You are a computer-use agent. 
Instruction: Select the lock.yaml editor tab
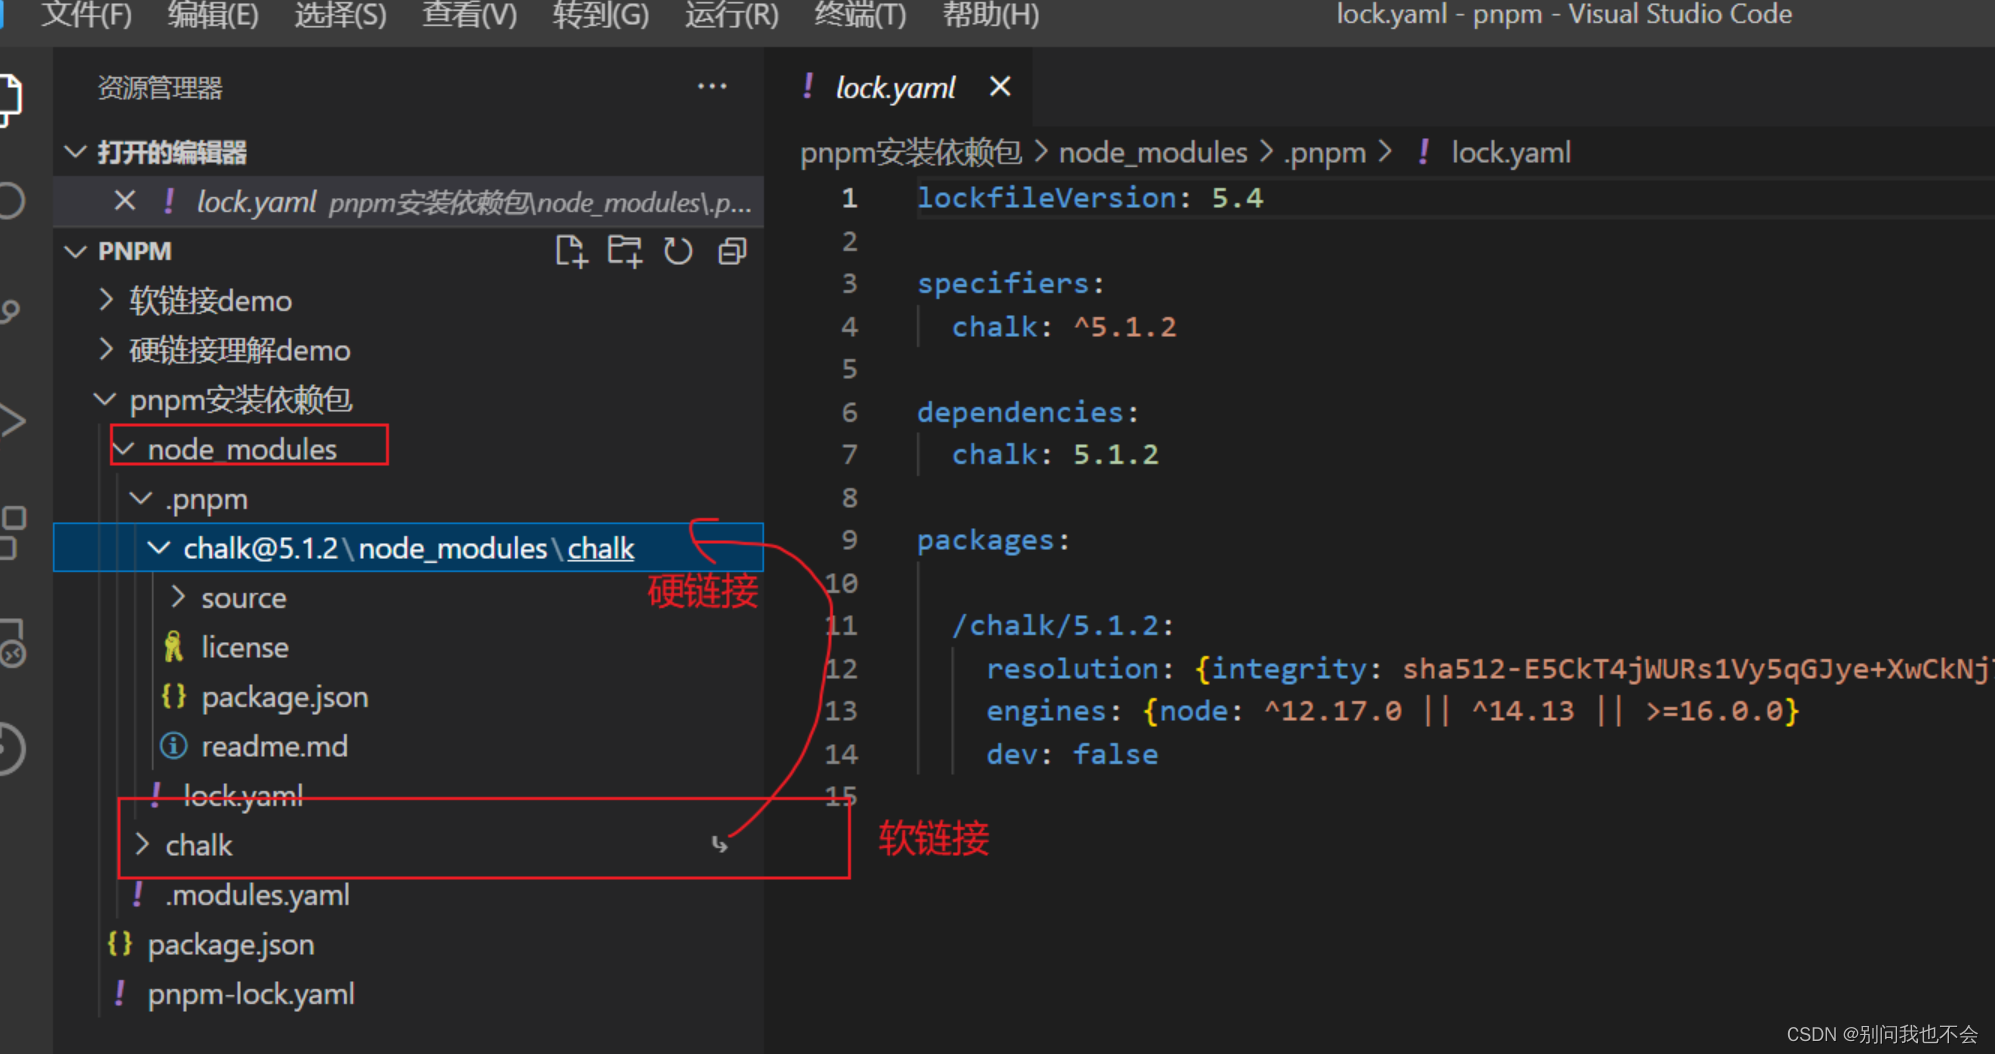pos(896,88)
